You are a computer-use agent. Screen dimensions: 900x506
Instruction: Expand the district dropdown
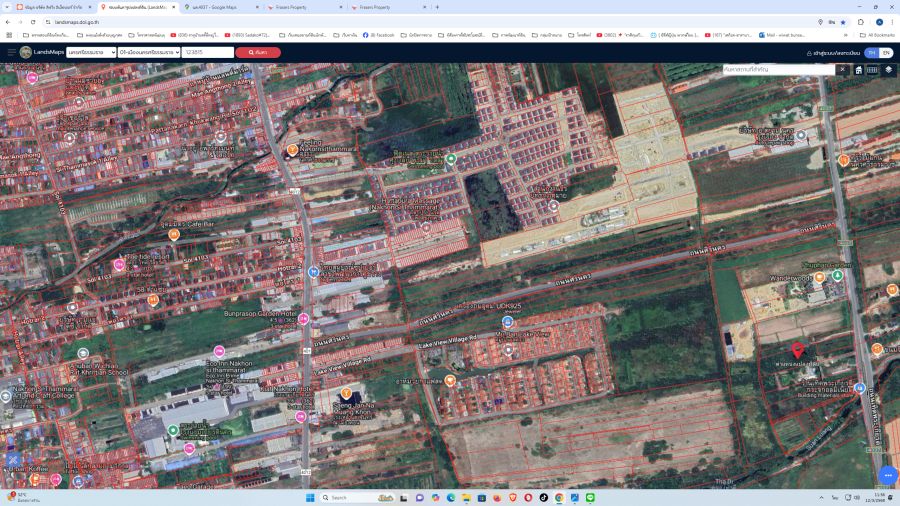pyautogui.click(x=149, y=52)
